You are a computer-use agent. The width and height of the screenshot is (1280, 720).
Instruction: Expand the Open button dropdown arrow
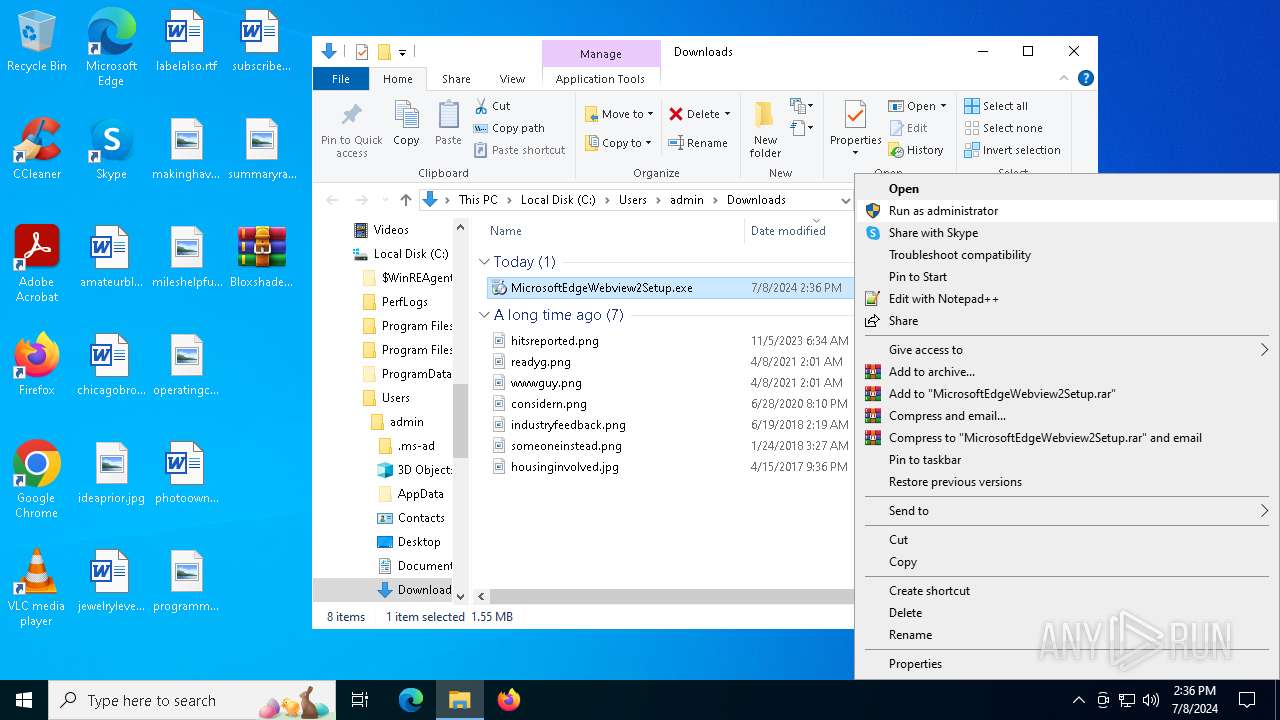[x=943, y=106]
